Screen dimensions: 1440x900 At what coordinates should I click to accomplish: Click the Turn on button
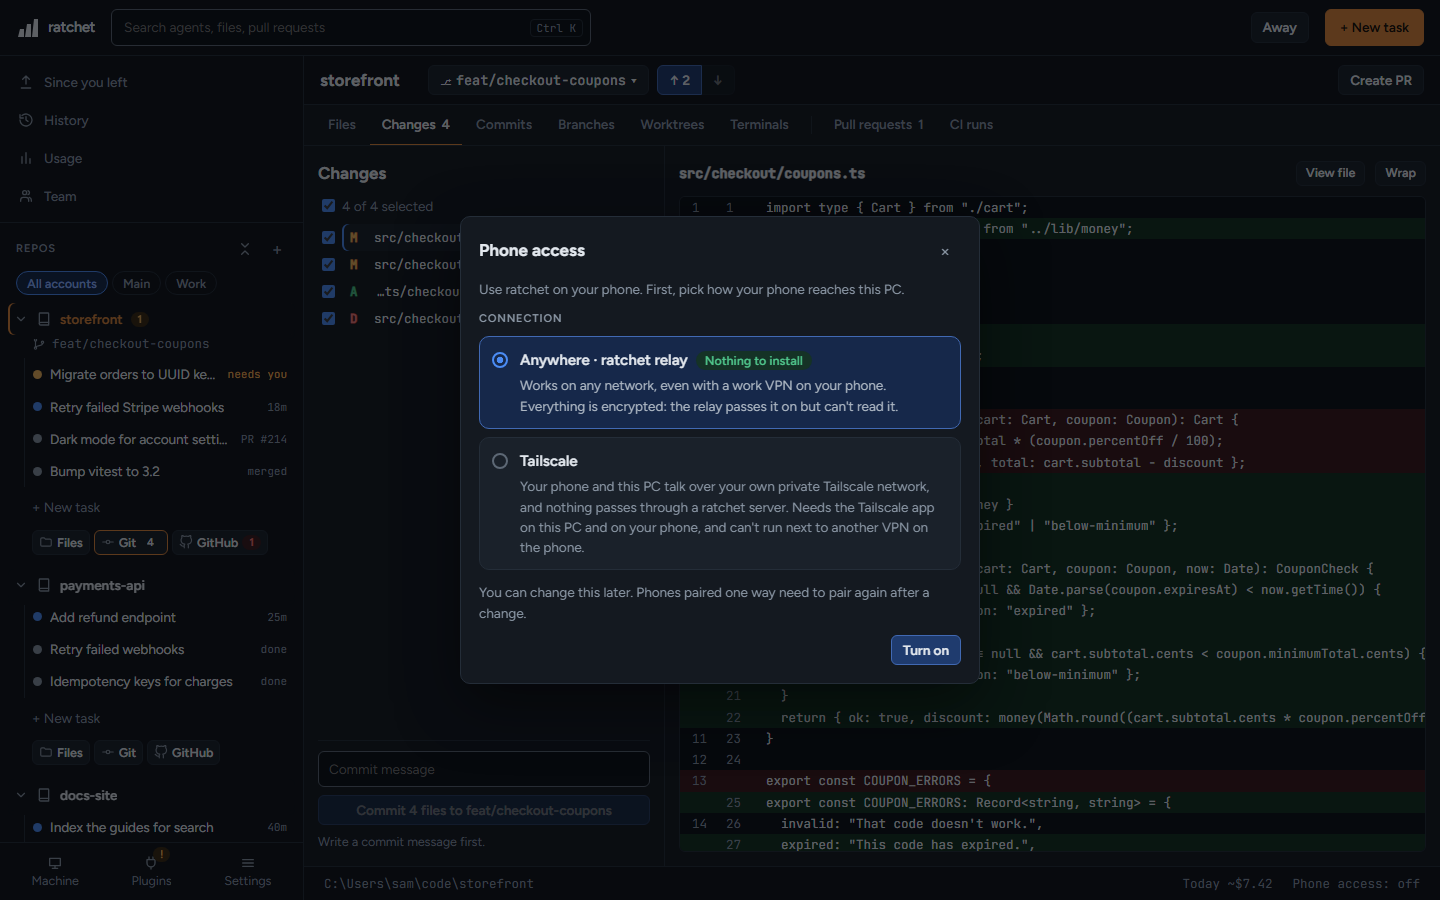click(x=926, y=650)
